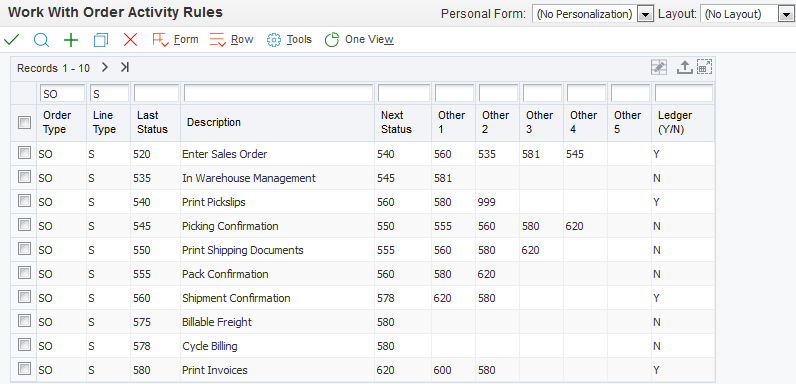The height and width of the screenshot is (384, 796).
Task: Check the Print Shipping Documents row checkbox
Action: coord(24,249)
